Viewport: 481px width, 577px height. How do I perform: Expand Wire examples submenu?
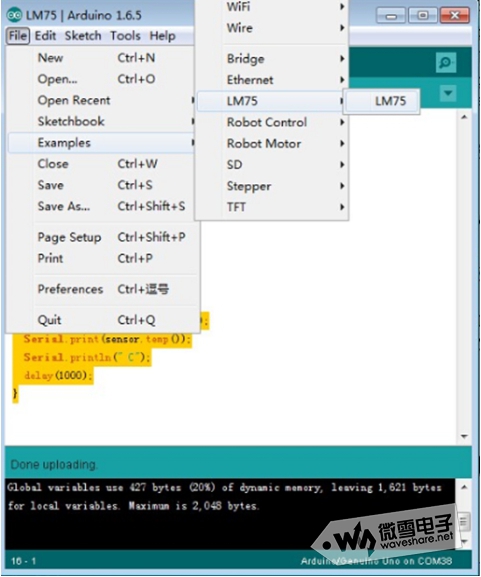click(272, 28)
